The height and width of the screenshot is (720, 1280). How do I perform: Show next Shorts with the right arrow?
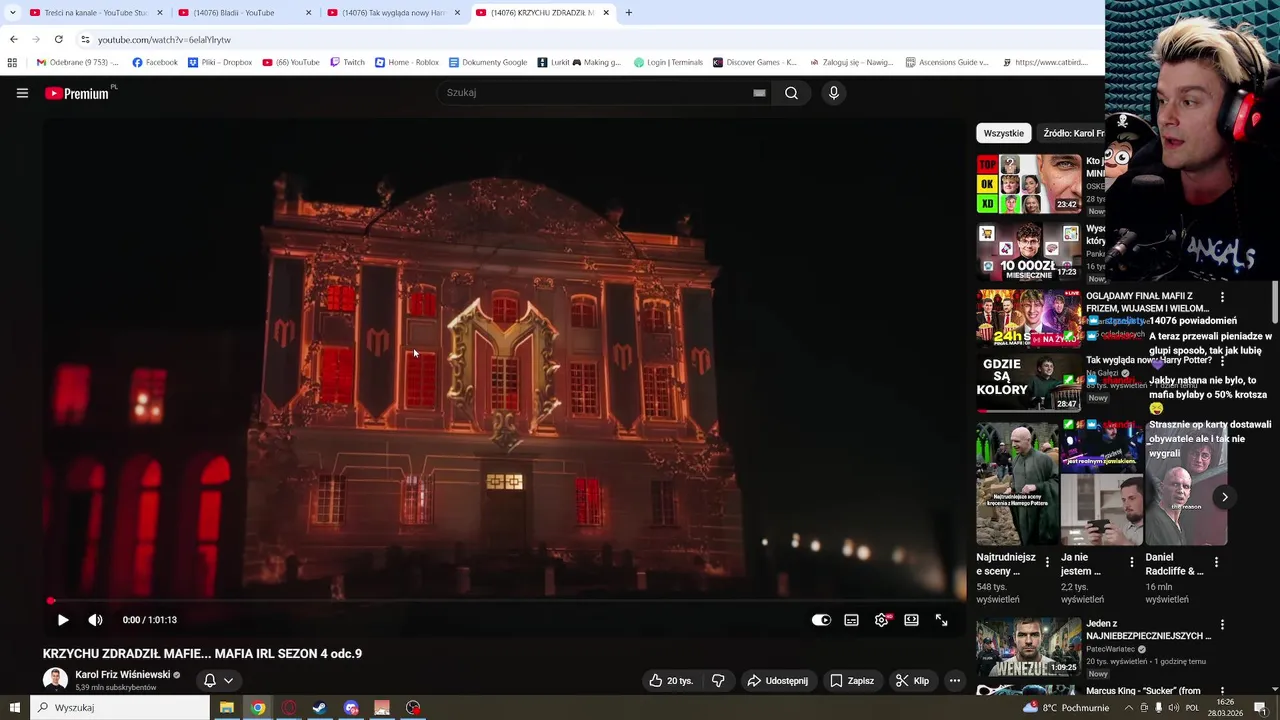point(1224,497)
